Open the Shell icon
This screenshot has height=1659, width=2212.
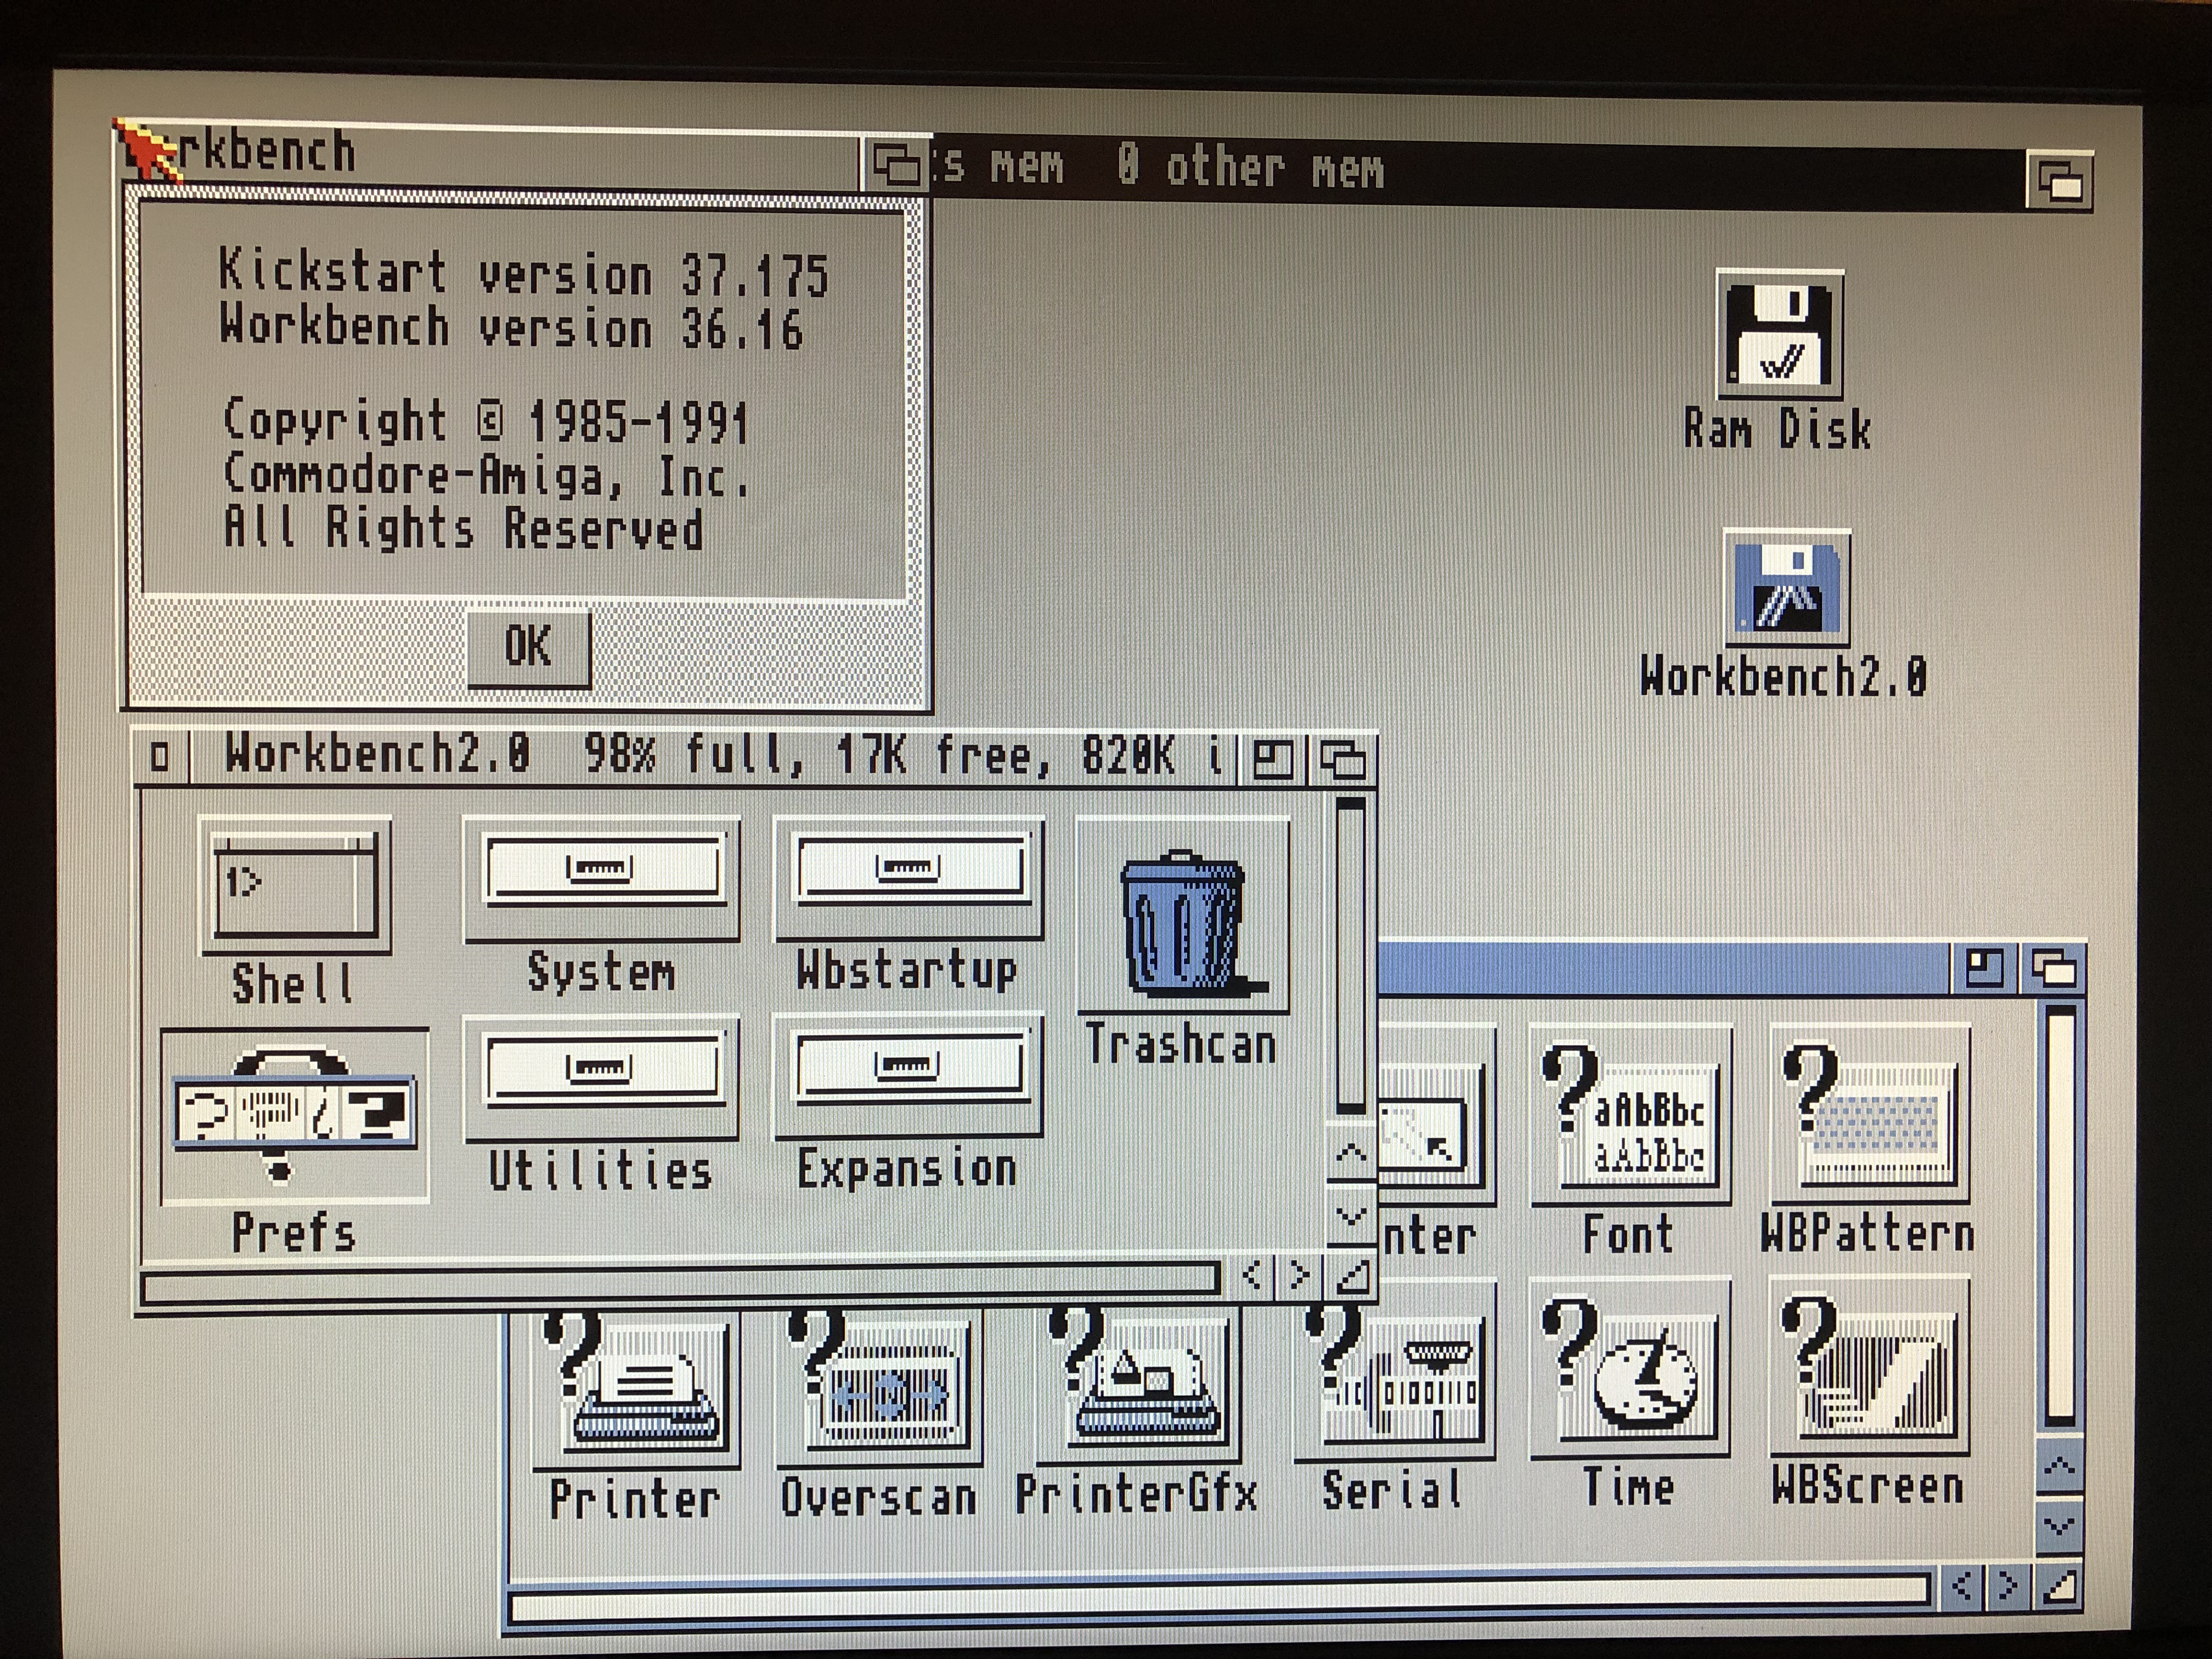coord(295,885)
